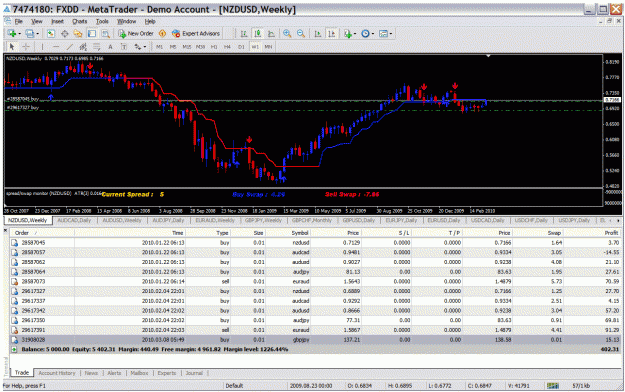The width and height of the screenshot is (625, 392).
Task: Select the trendline drawing tool
Action: (x=69, y=47)
